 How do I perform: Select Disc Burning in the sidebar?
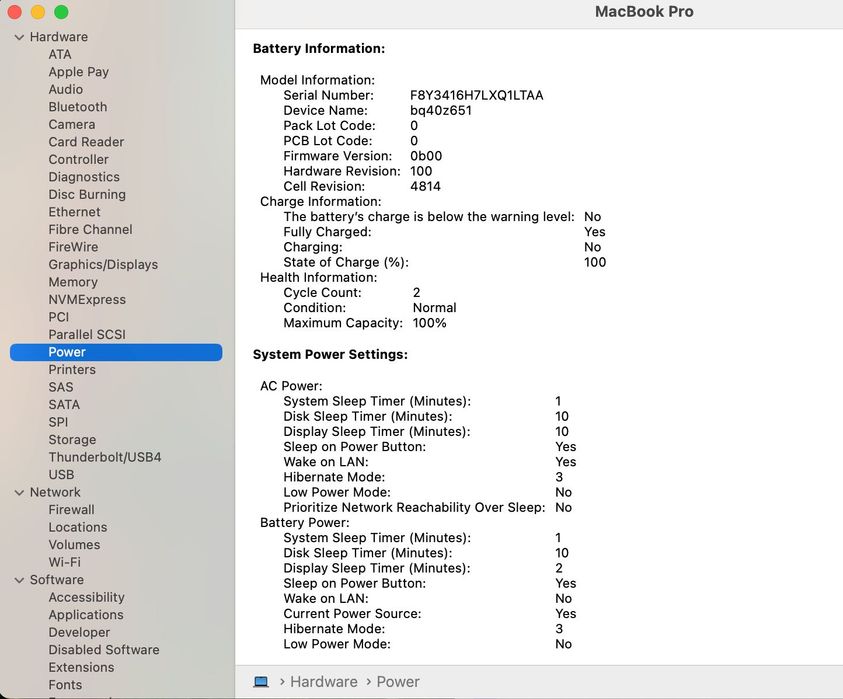pos(87,195)
